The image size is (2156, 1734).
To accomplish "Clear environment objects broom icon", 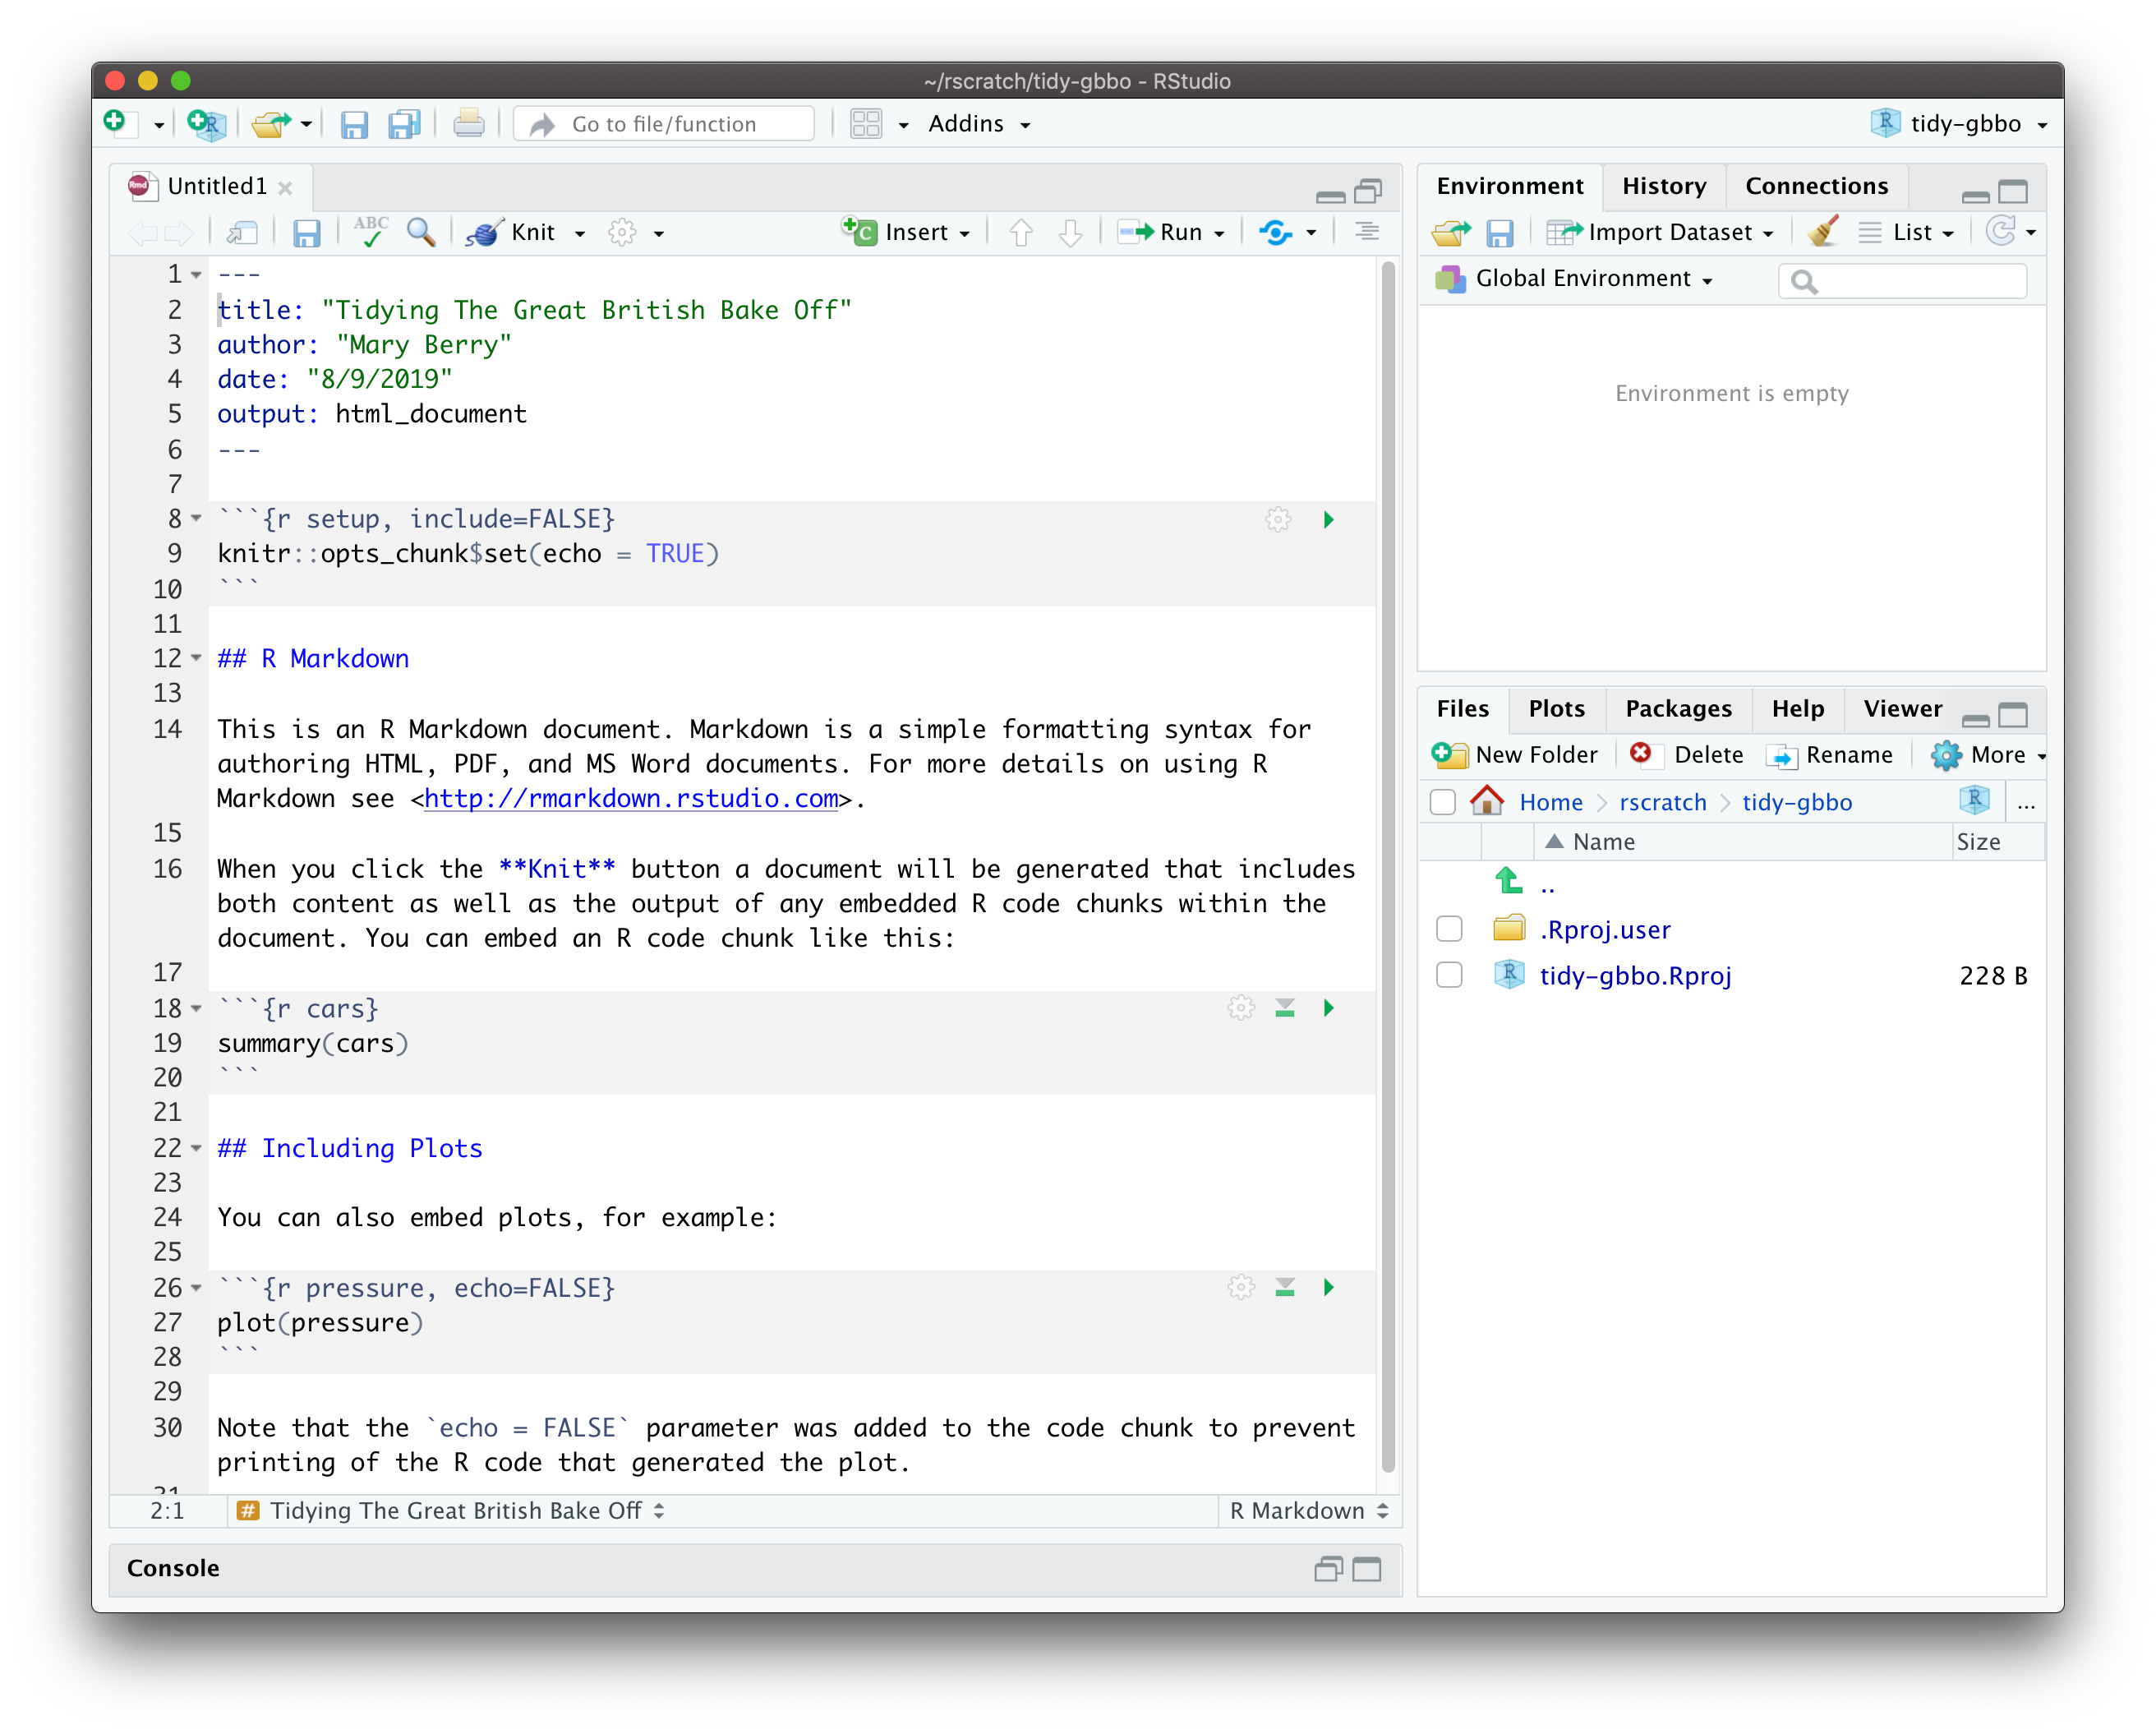I will pyautogui.click(x=1822, y=232).
